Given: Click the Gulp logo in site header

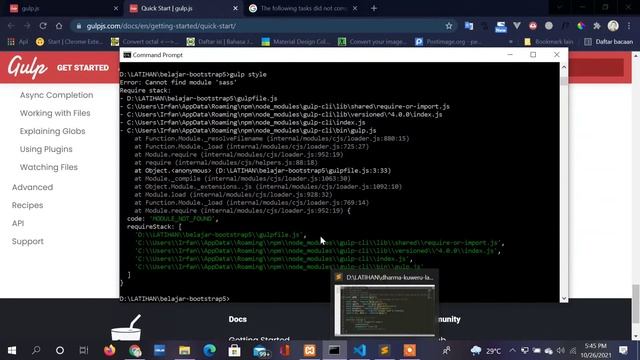Looking at the screenshot, I should (27, 67).
